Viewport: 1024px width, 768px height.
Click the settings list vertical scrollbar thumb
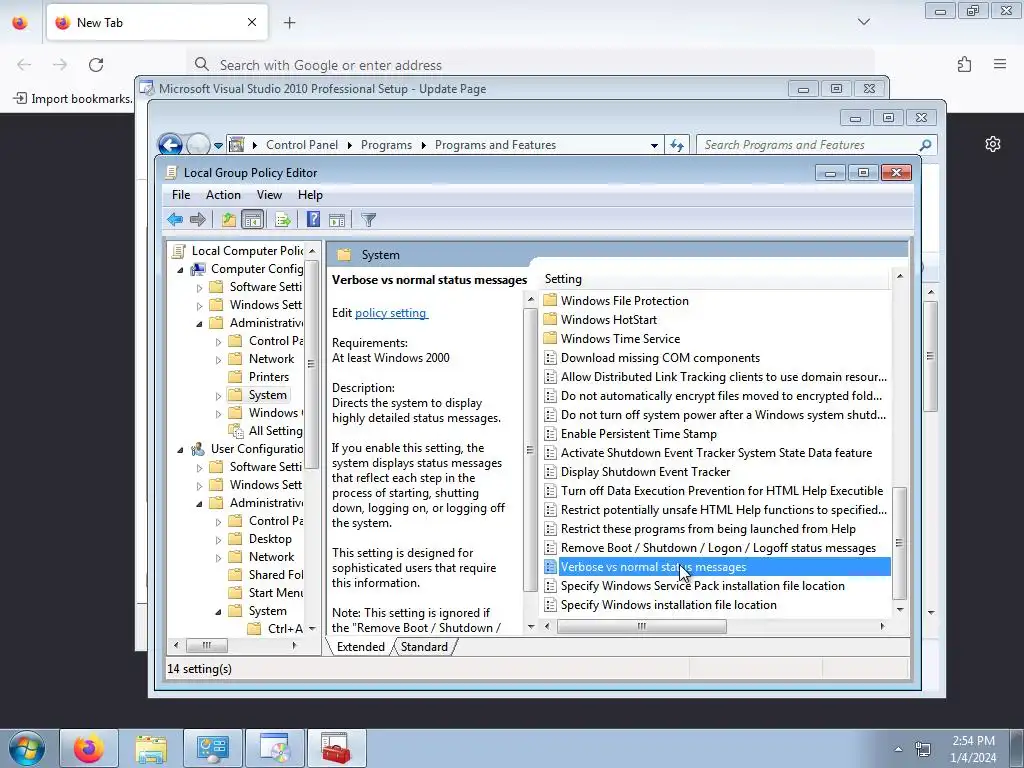[899, 543]
